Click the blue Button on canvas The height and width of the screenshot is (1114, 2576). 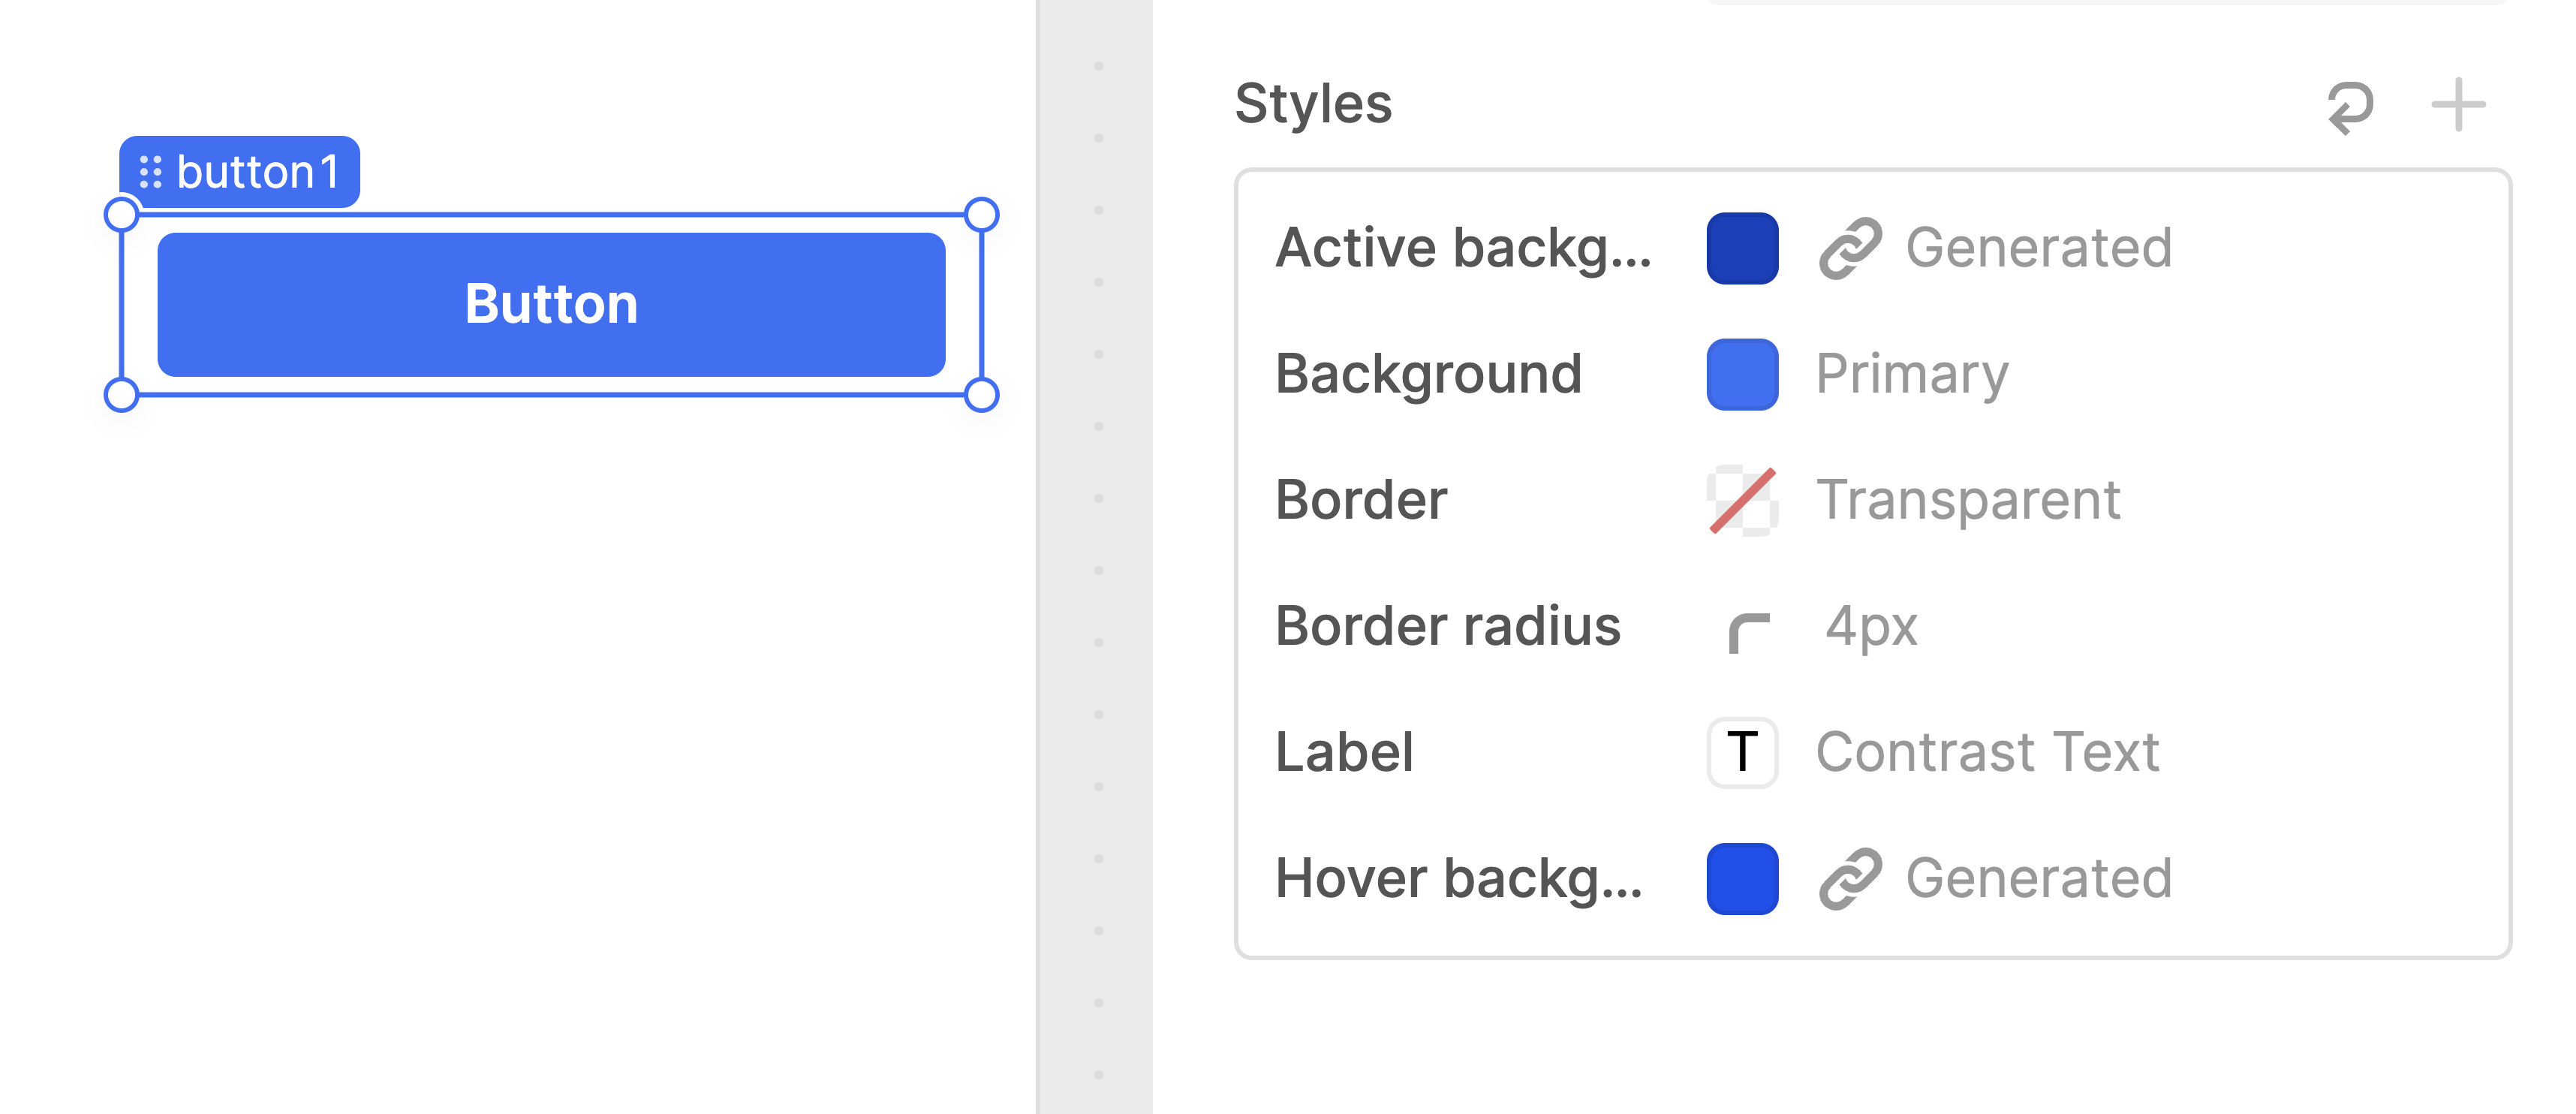coord(551,304)
